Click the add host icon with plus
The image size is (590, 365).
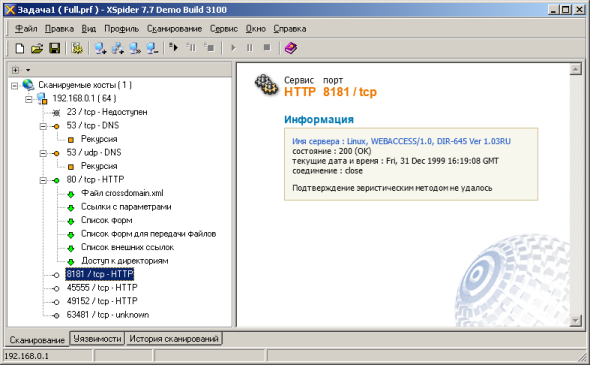pyautogui.click(x=100, y=48)
